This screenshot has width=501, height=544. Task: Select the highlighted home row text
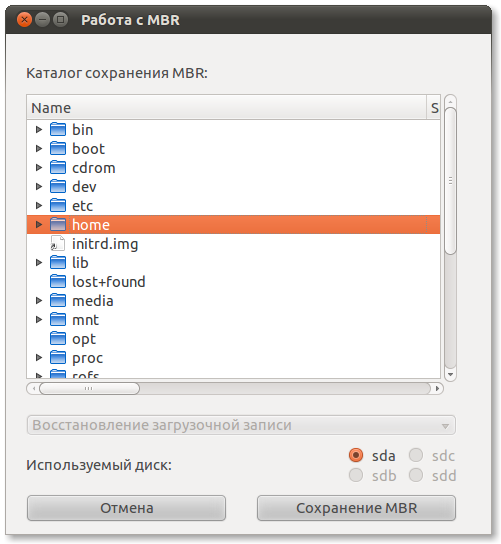click(x=91, y=225)
